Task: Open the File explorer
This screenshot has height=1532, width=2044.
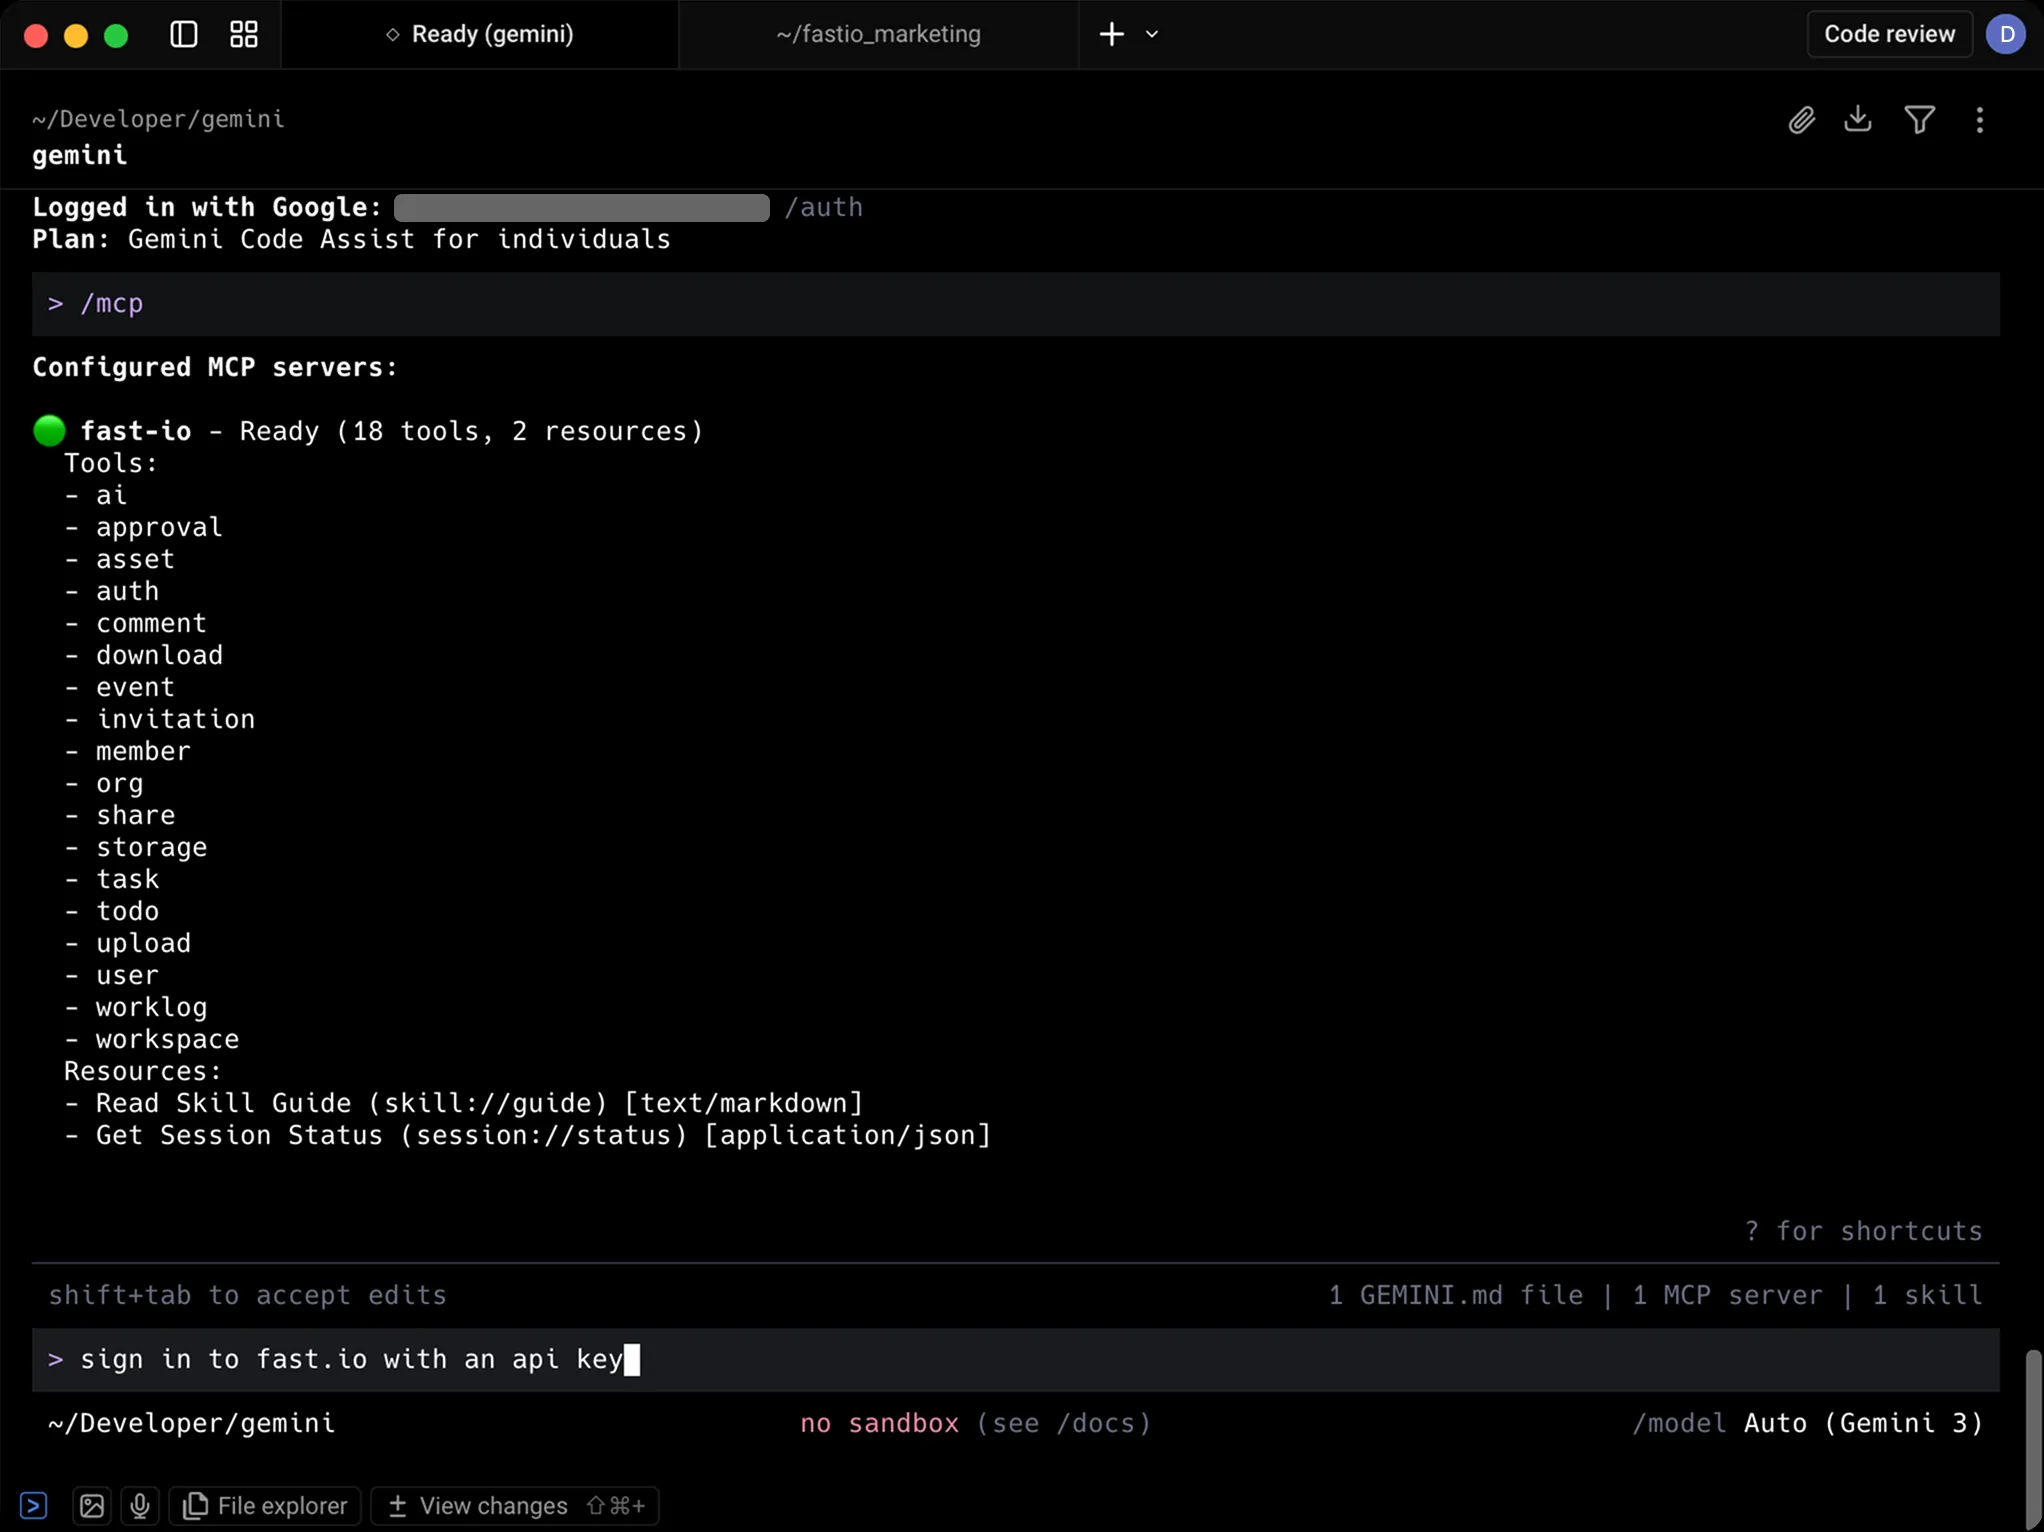Action: point(264,1505)
